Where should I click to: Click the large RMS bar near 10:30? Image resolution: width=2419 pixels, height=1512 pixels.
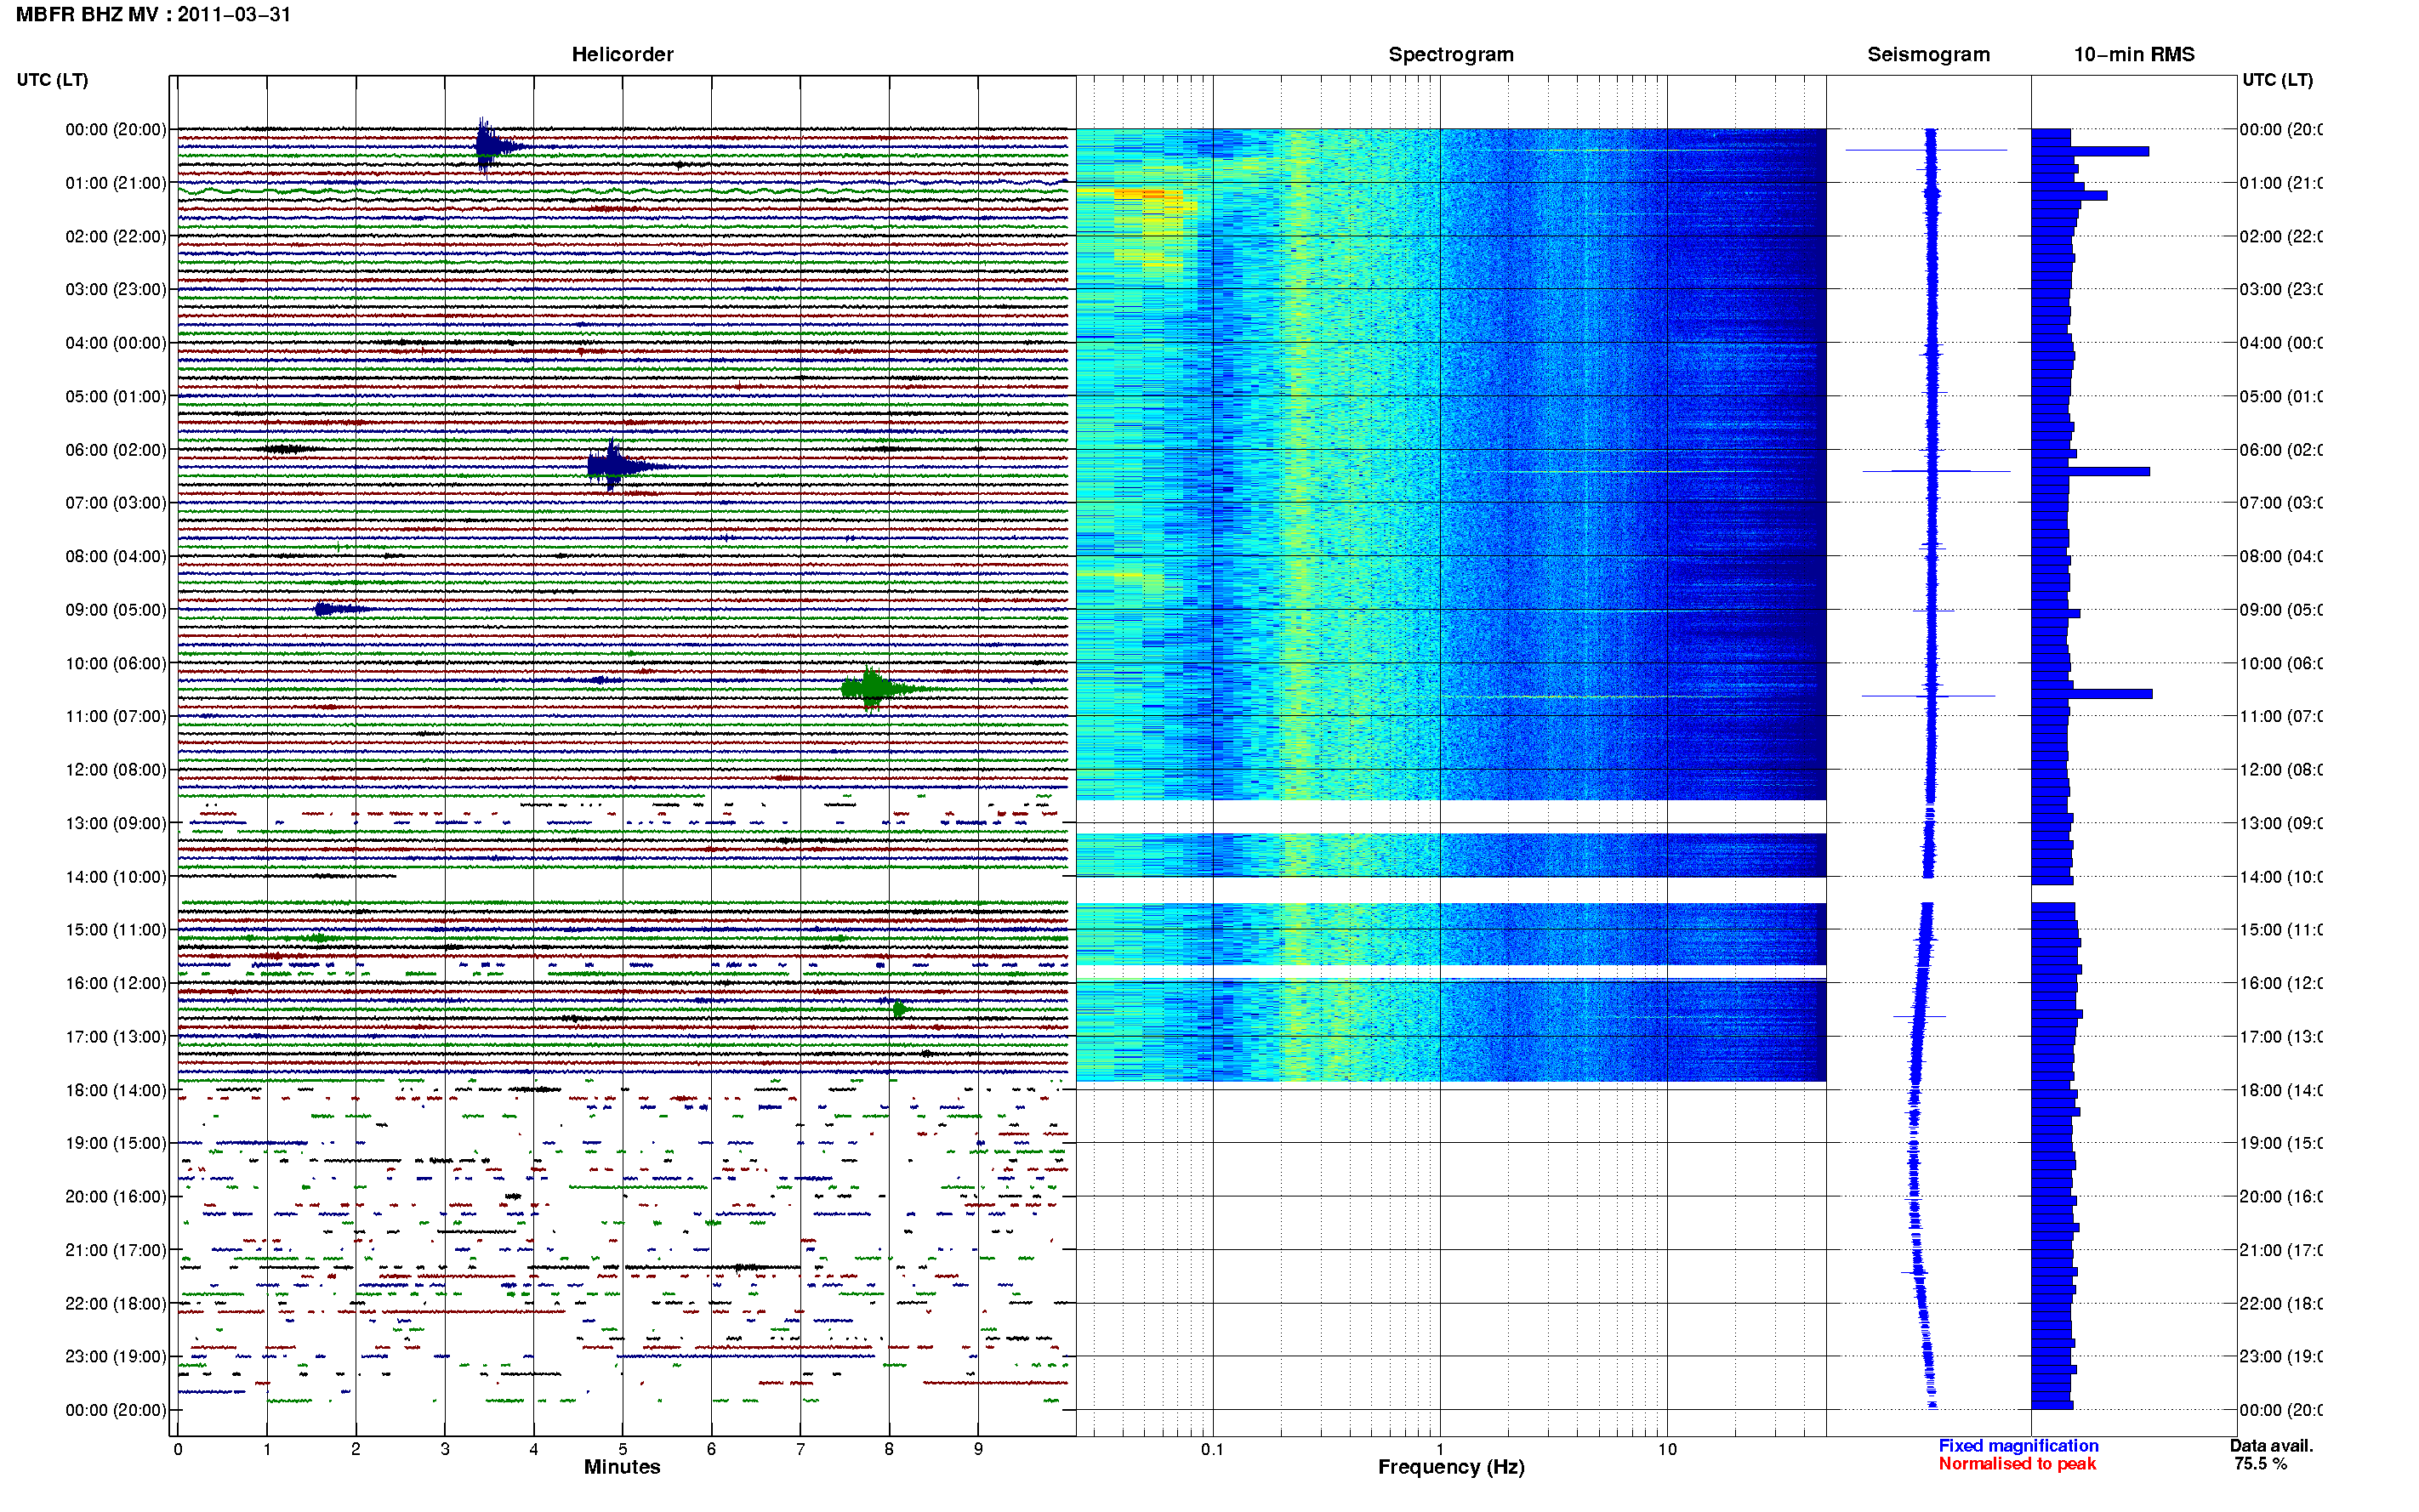pyautogui.click(x=2091, y=693)
